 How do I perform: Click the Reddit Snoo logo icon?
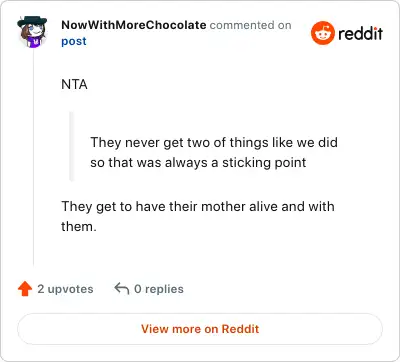coord(322,33)
